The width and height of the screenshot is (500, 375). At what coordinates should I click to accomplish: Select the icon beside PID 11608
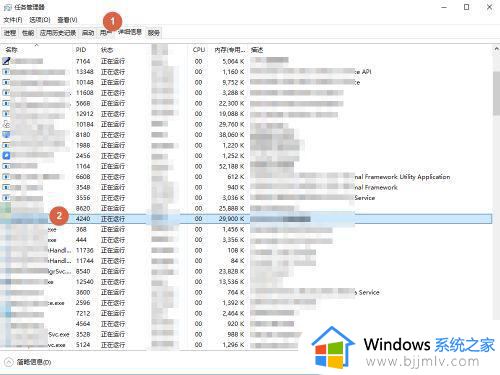6,93
